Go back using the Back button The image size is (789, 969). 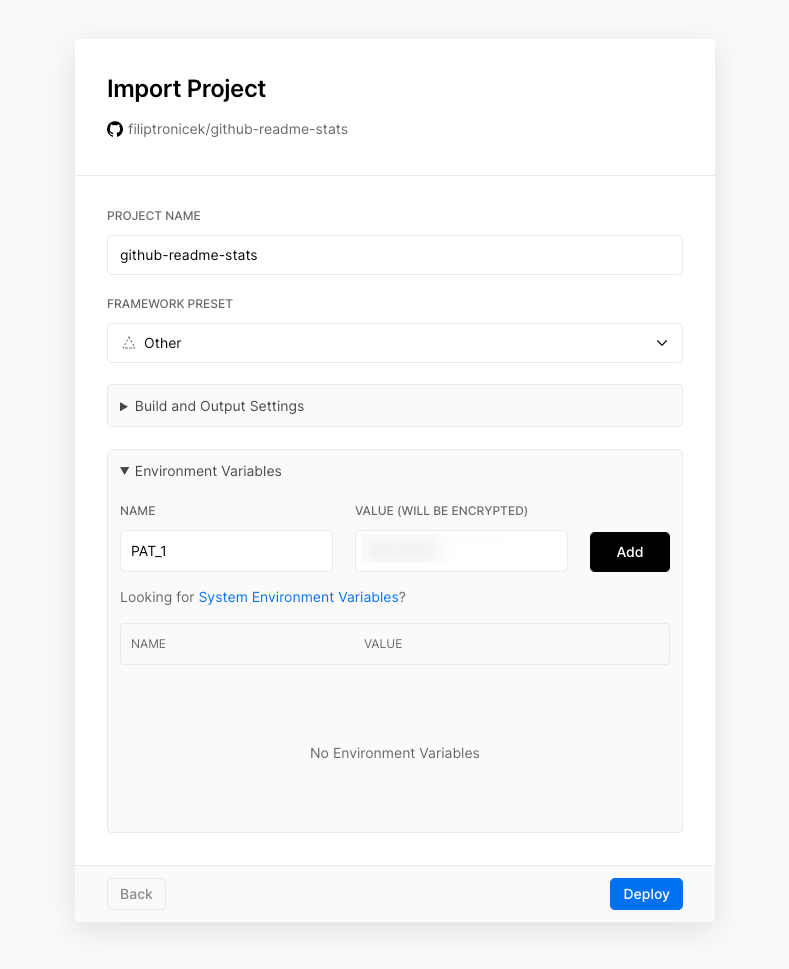136,894
